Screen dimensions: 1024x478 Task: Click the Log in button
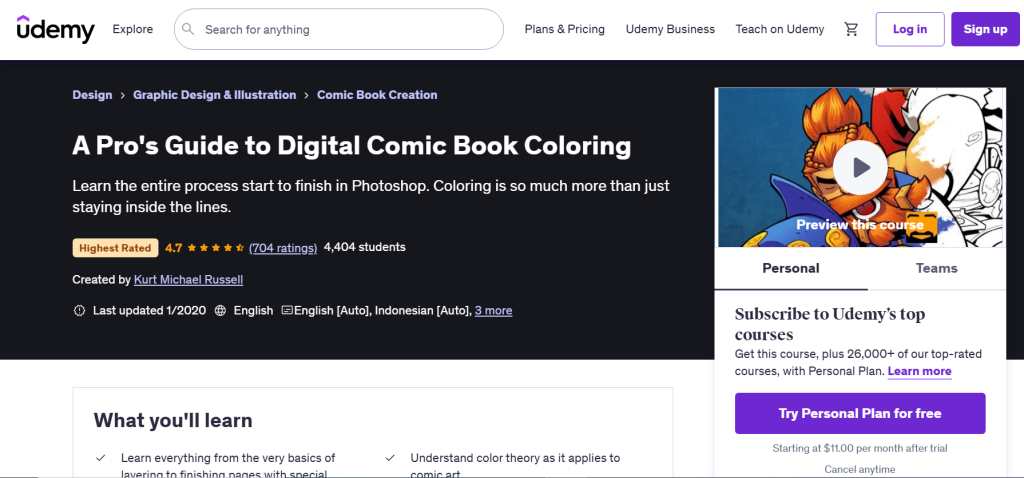909,29
